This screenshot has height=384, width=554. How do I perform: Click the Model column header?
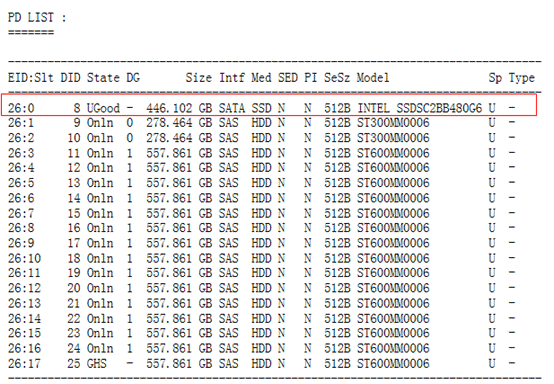(x=373, y=77)
